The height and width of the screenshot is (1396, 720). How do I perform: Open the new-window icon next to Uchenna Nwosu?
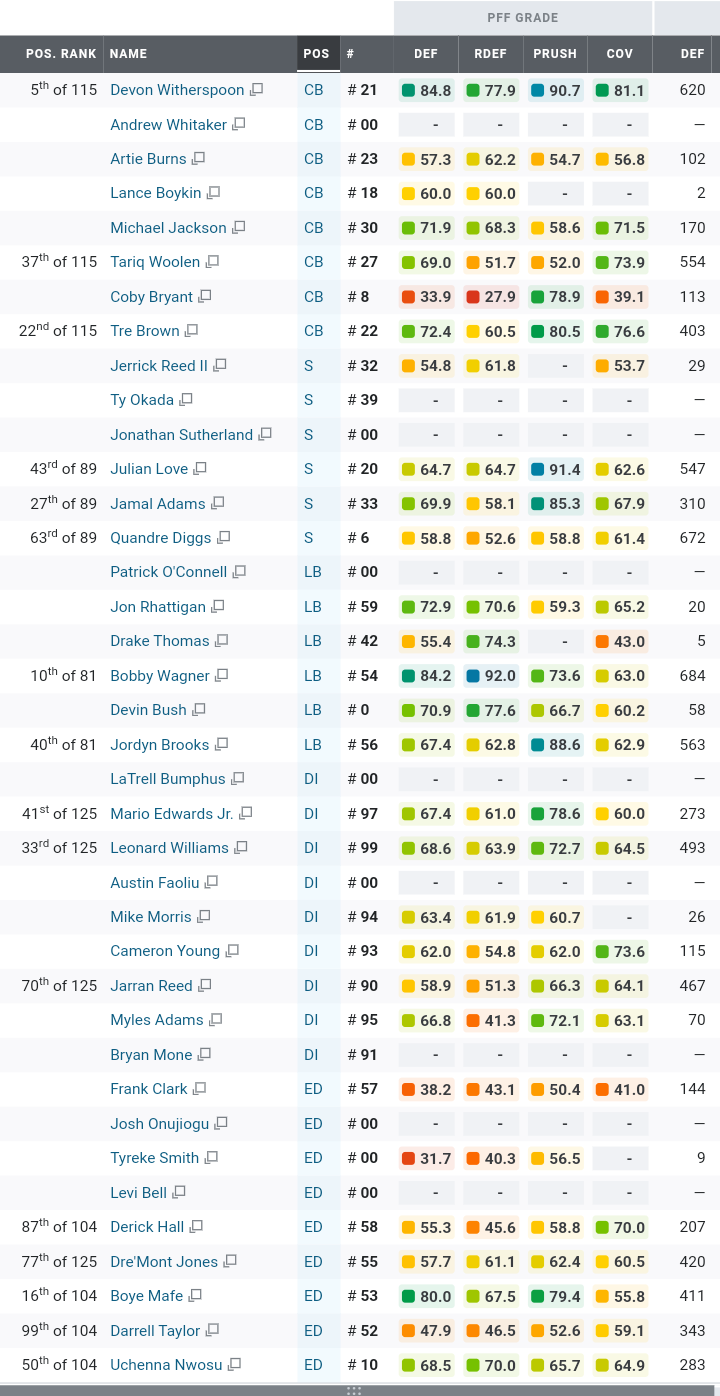[x=235, y=1365]
